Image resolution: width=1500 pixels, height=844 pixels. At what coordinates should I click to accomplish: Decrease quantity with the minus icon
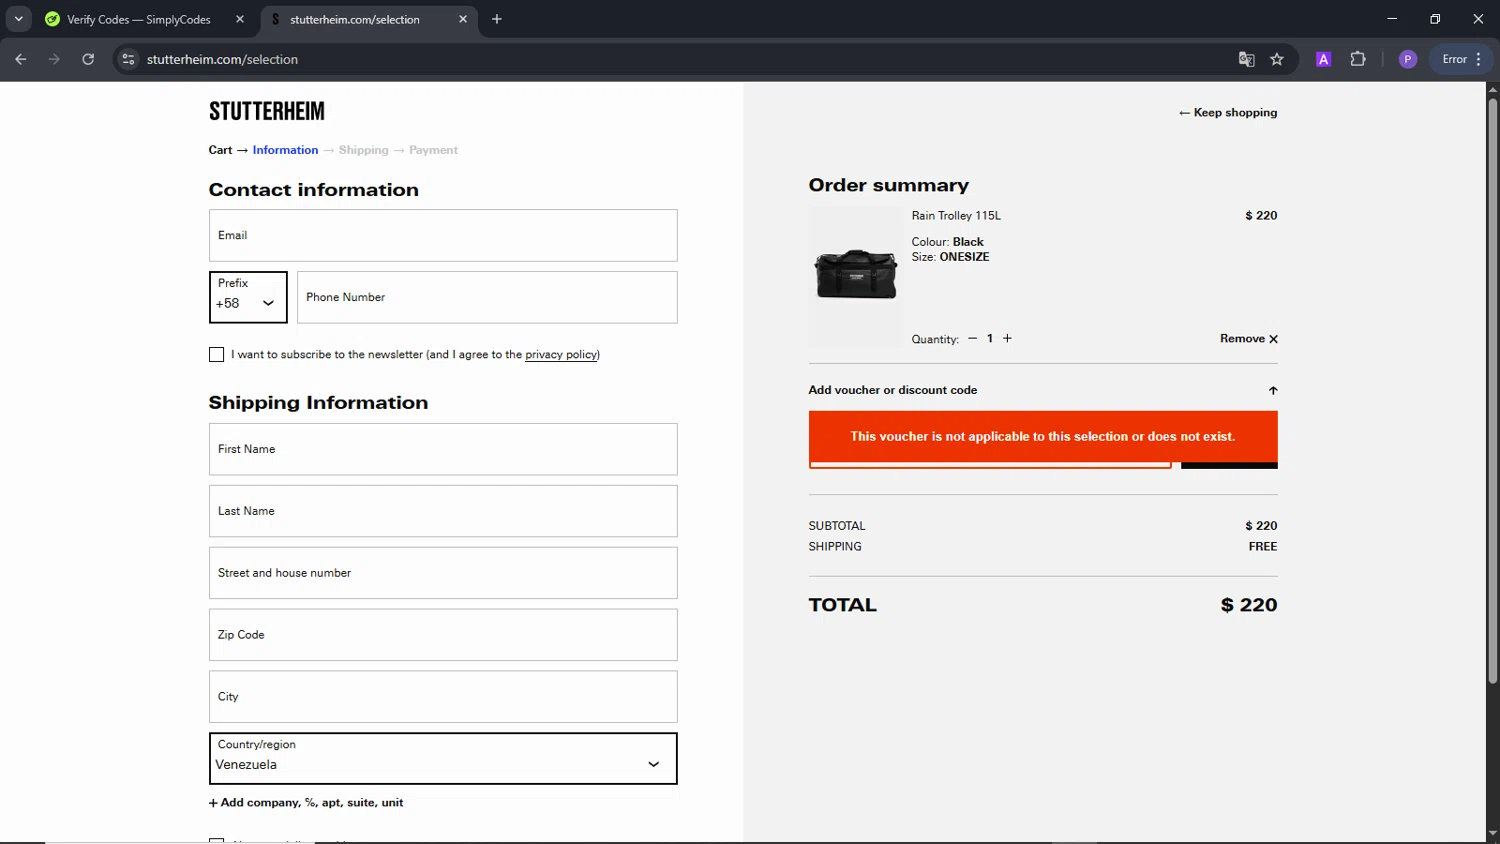click(972, 339)
